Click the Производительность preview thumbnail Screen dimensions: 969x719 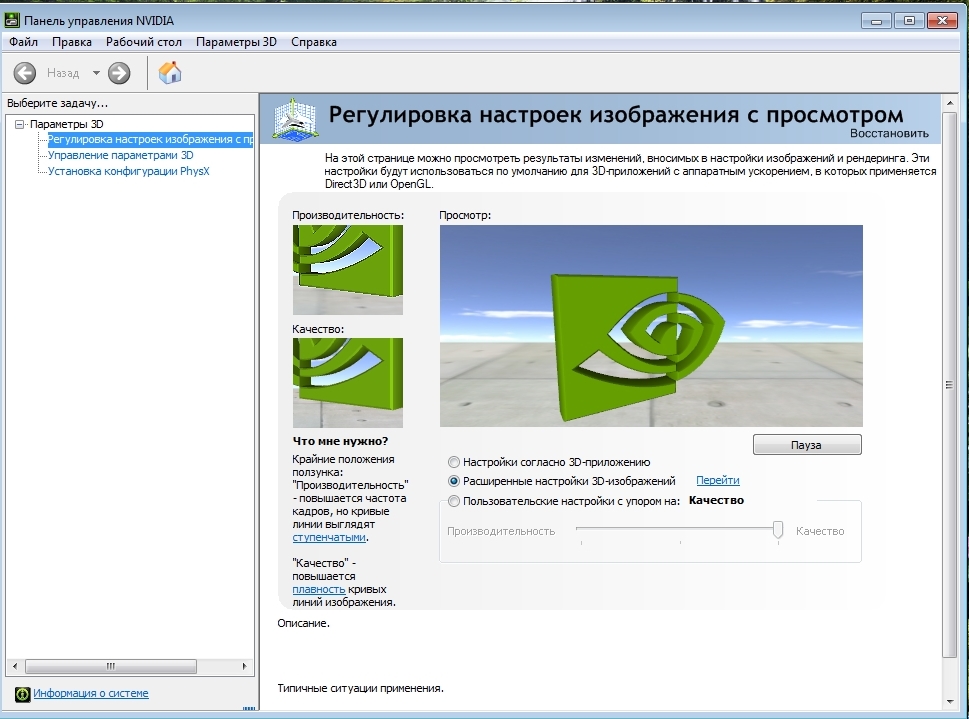(x=347, y=270)
